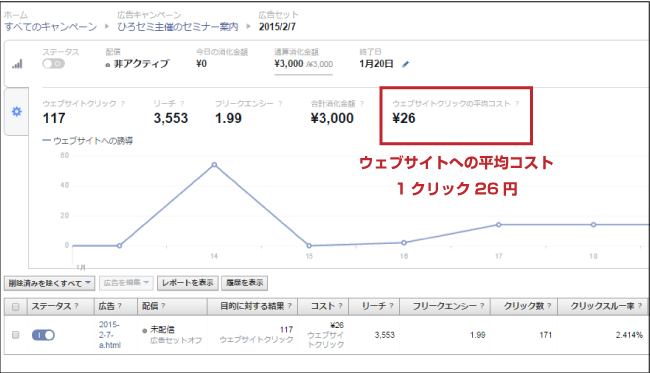Open the 削除済みを除くすべて filter dropdown
The image size is (650, 373).
(49, 283)
